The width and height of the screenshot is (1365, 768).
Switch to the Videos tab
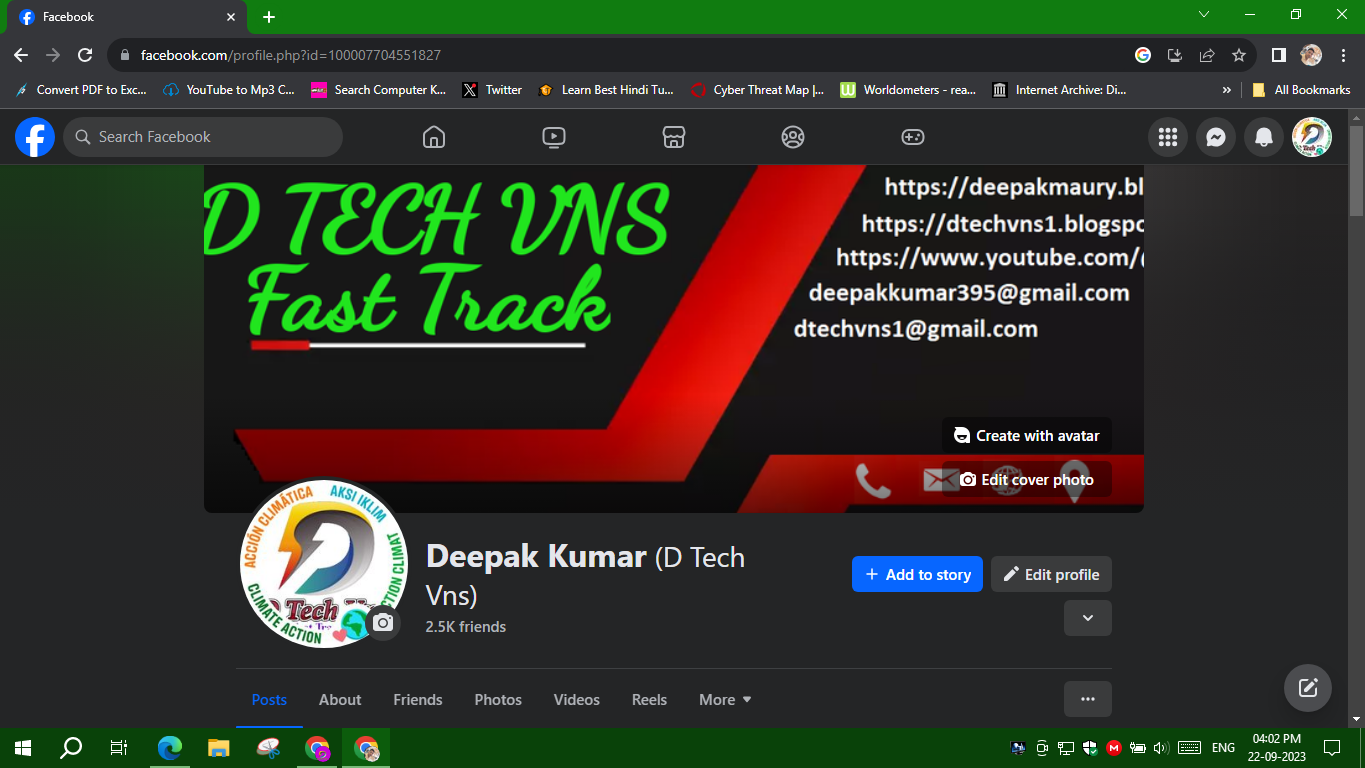coord(577,700)
